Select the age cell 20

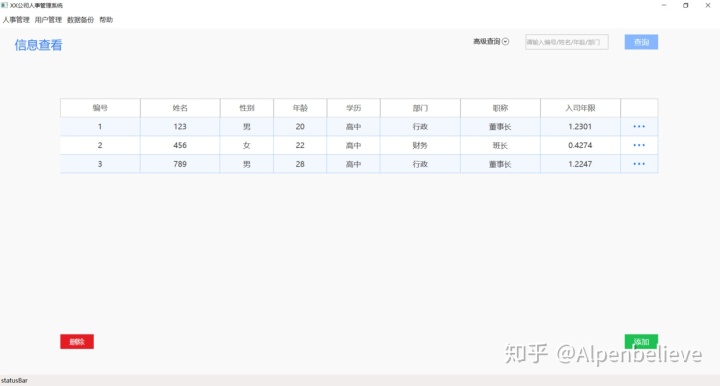coord(300,126)
